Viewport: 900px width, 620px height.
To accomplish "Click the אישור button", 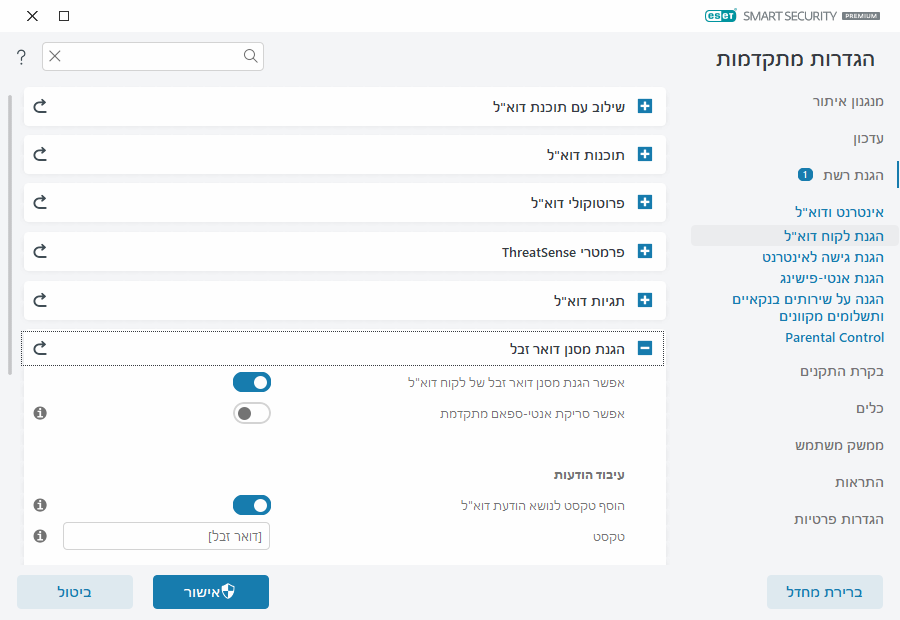I will click(211, 592).
